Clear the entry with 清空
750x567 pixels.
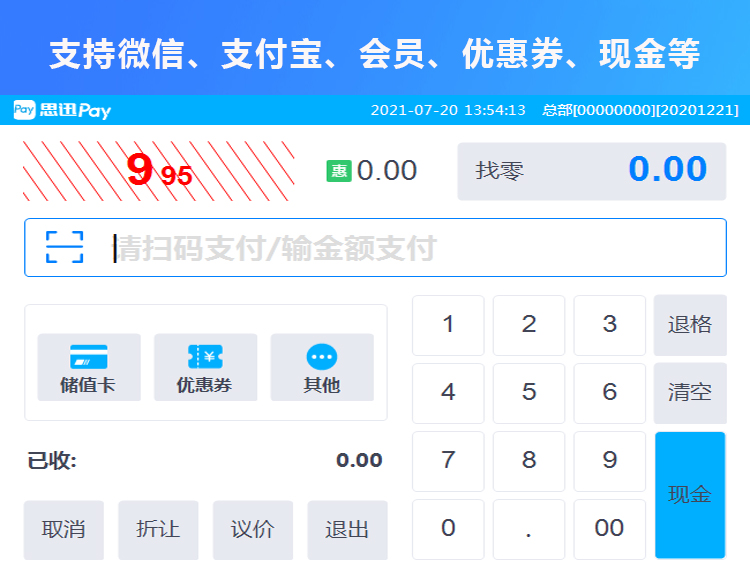[689, 392]
